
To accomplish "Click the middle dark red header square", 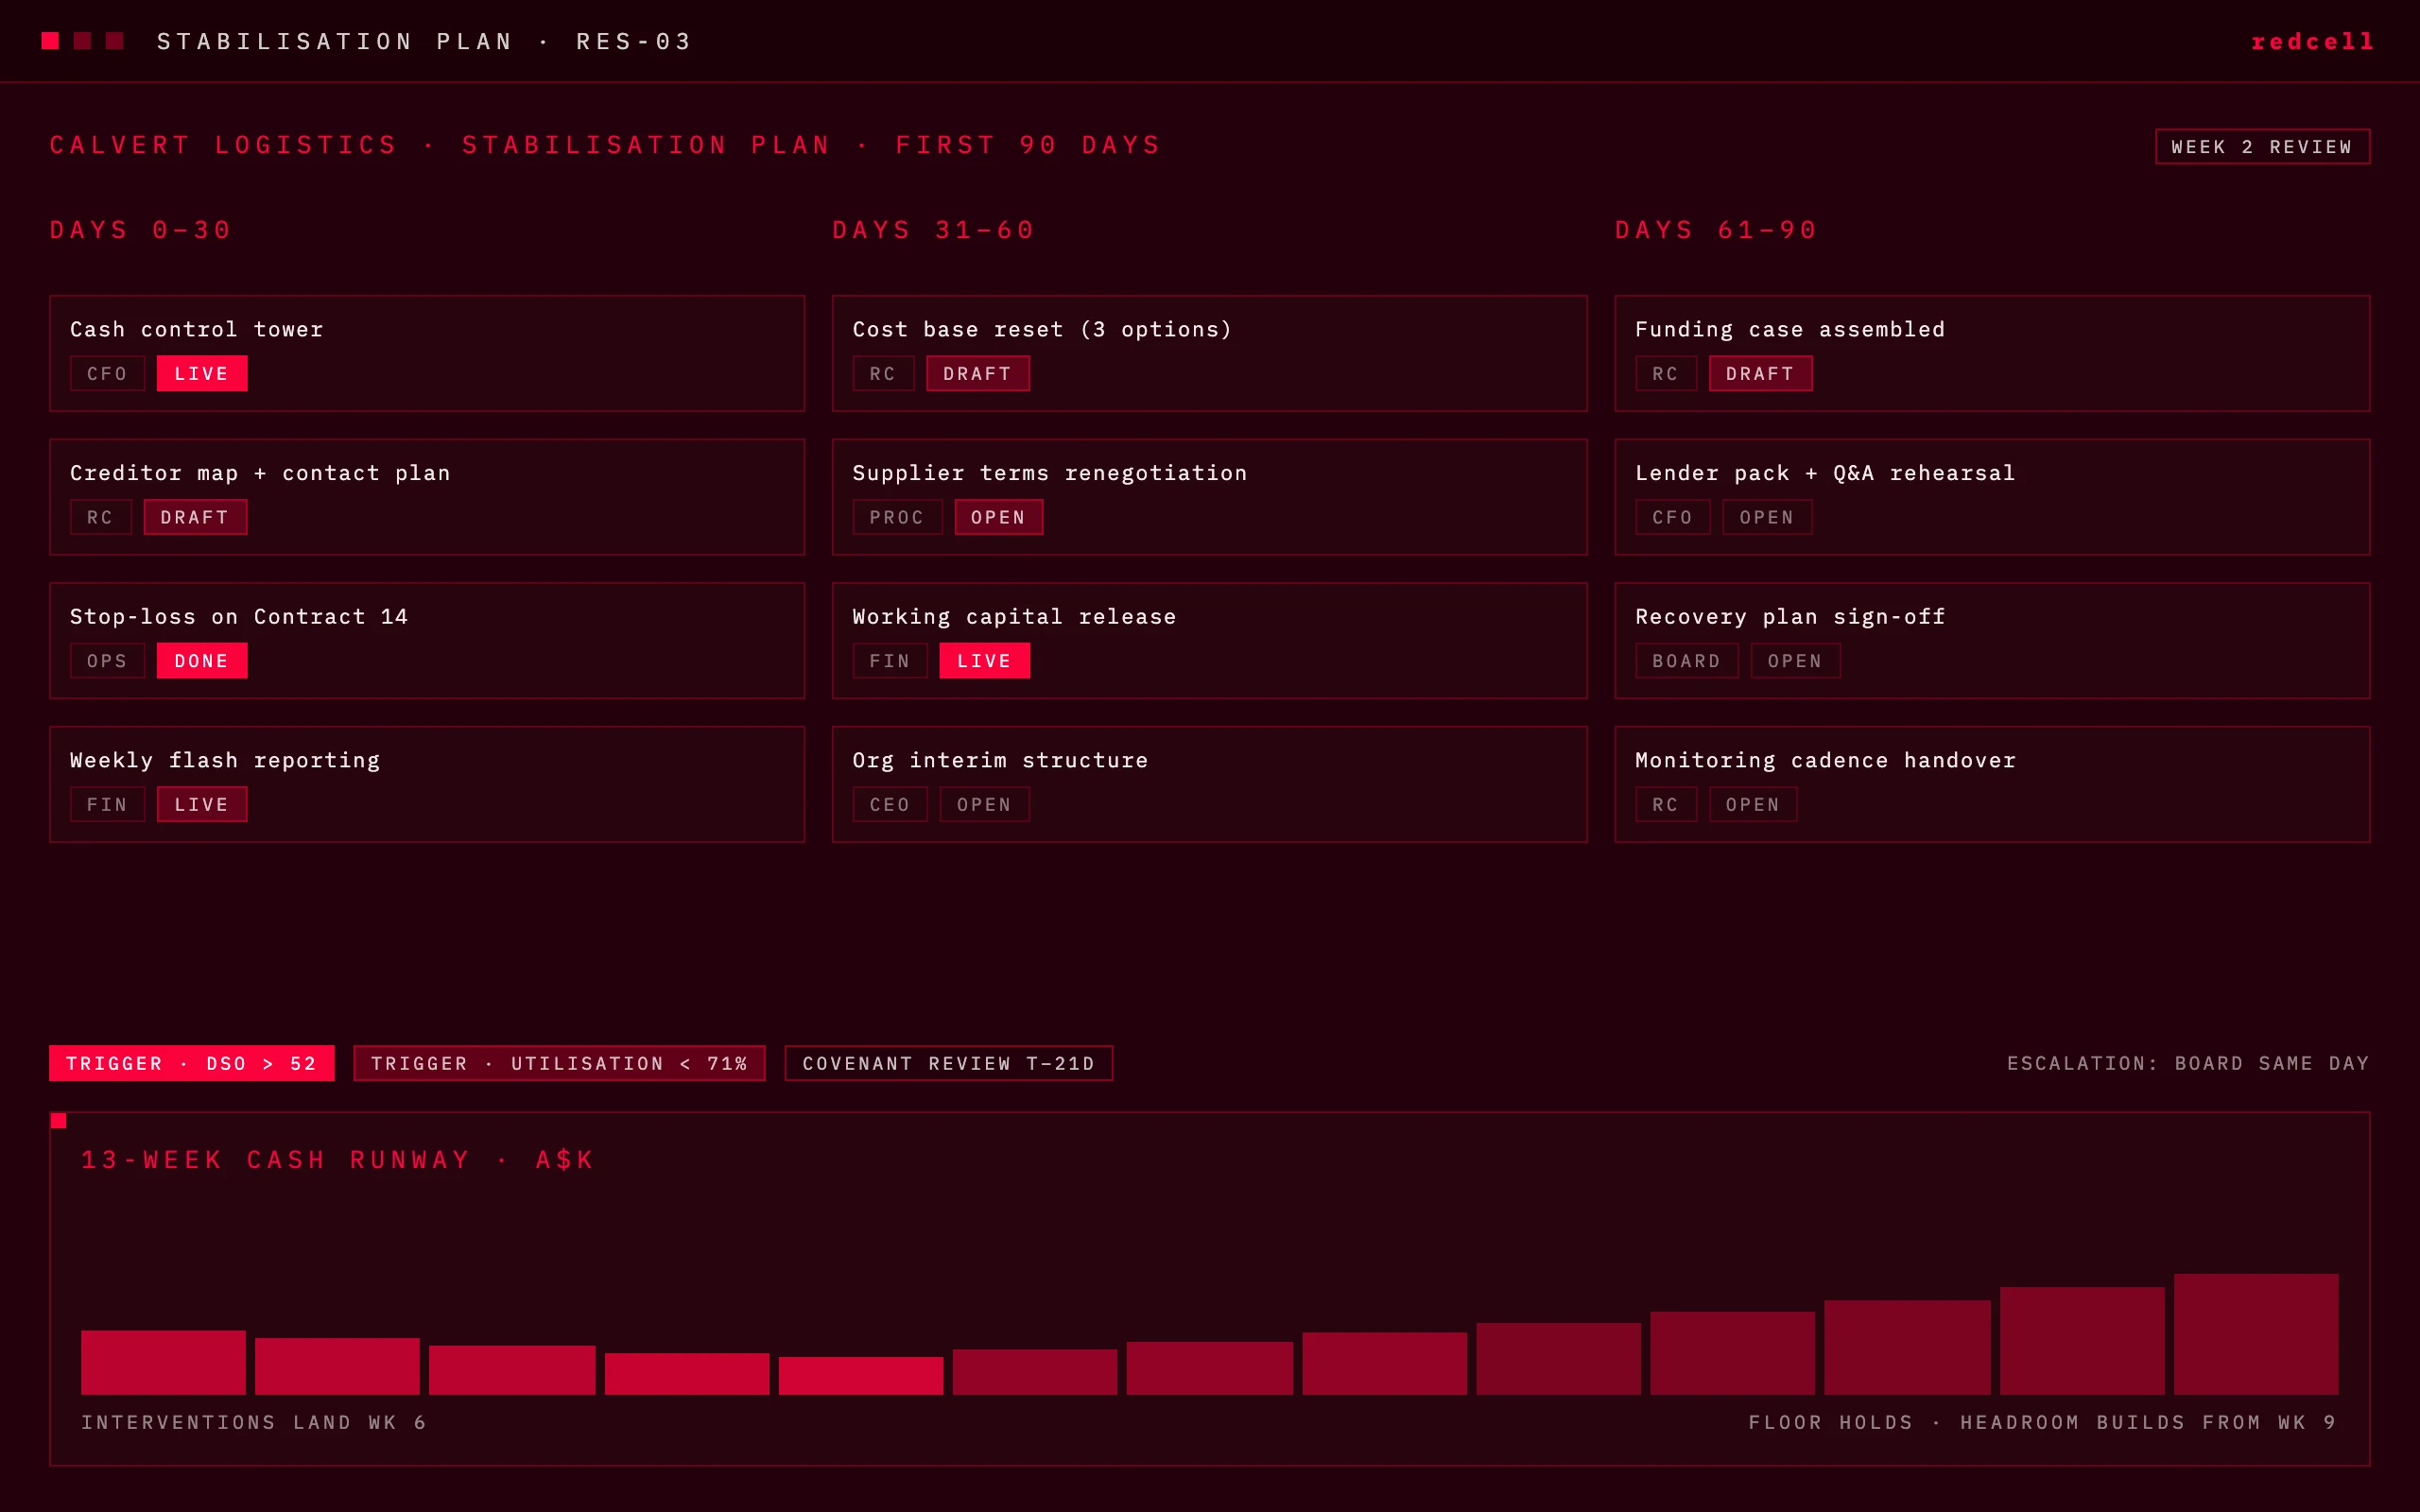I will tap(82, 41).
